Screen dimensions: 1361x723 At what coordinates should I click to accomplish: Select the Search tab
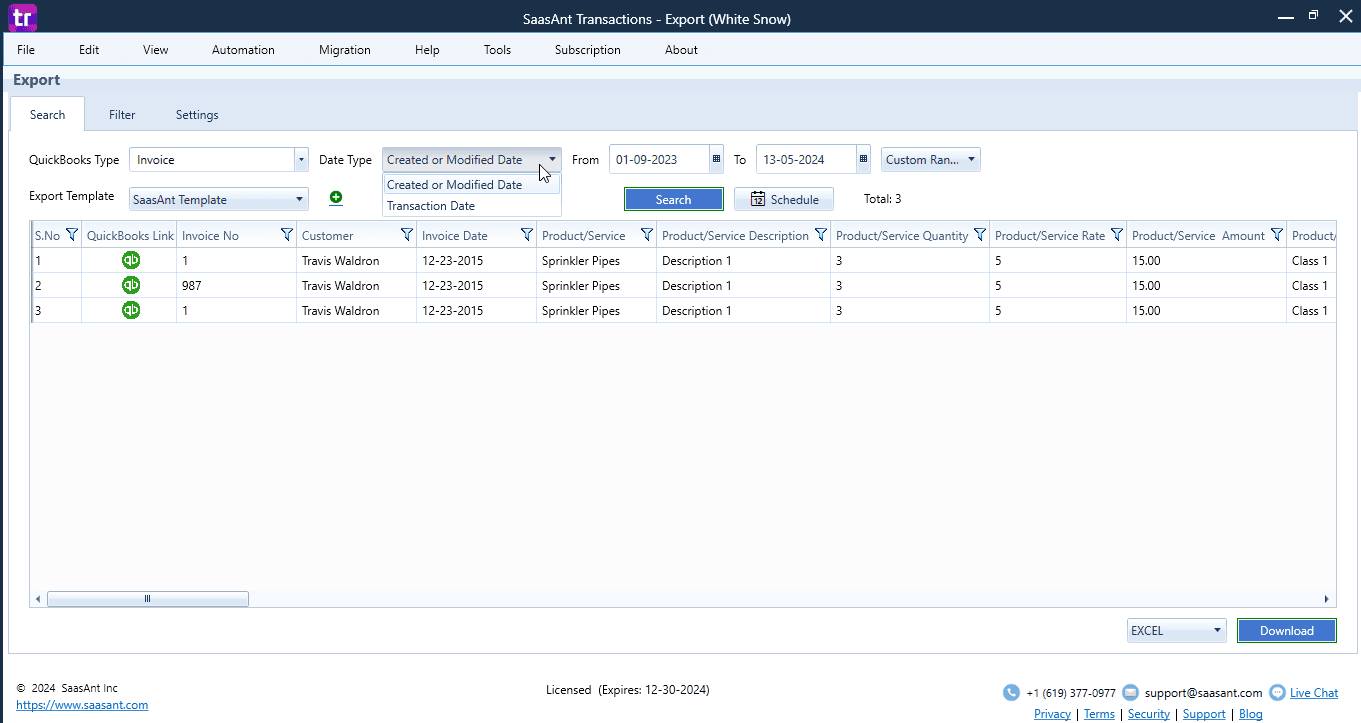tap(47, 114)
